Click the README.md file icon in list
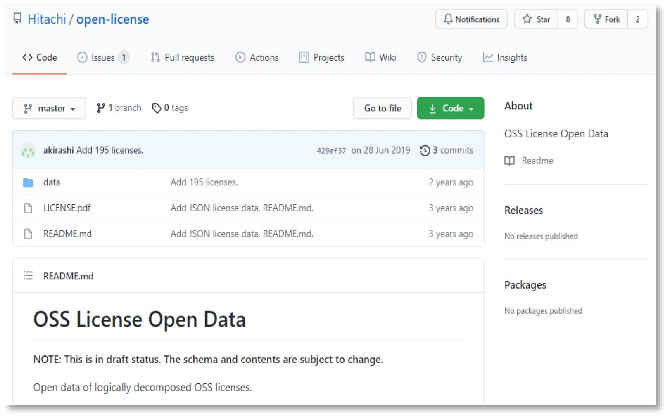Image resolution: width=670 pixels, height=419 pixels. click(x=27, y=234)
